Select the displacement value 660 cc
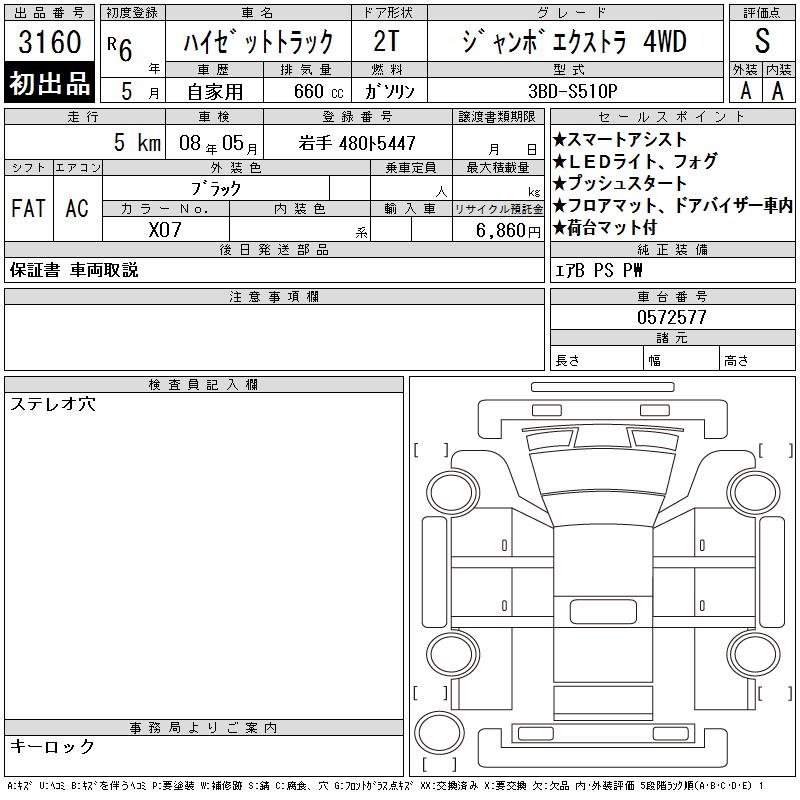Screen dimensions: 800x800 pos(318,91)
